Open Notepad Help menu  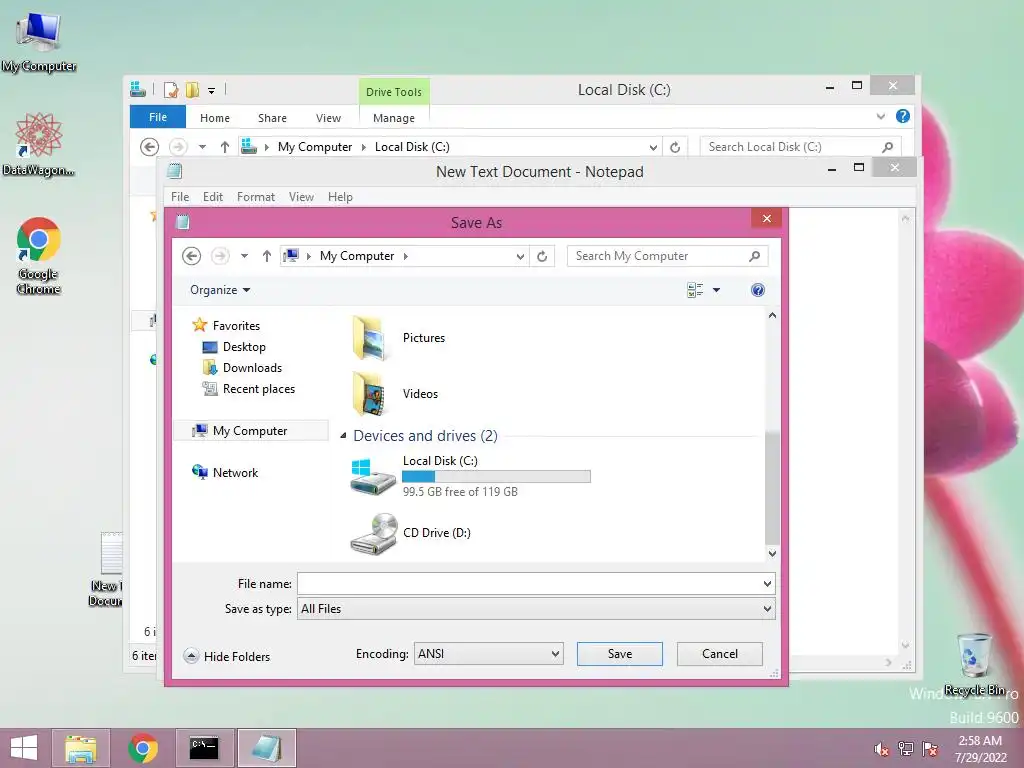(340, 197)
